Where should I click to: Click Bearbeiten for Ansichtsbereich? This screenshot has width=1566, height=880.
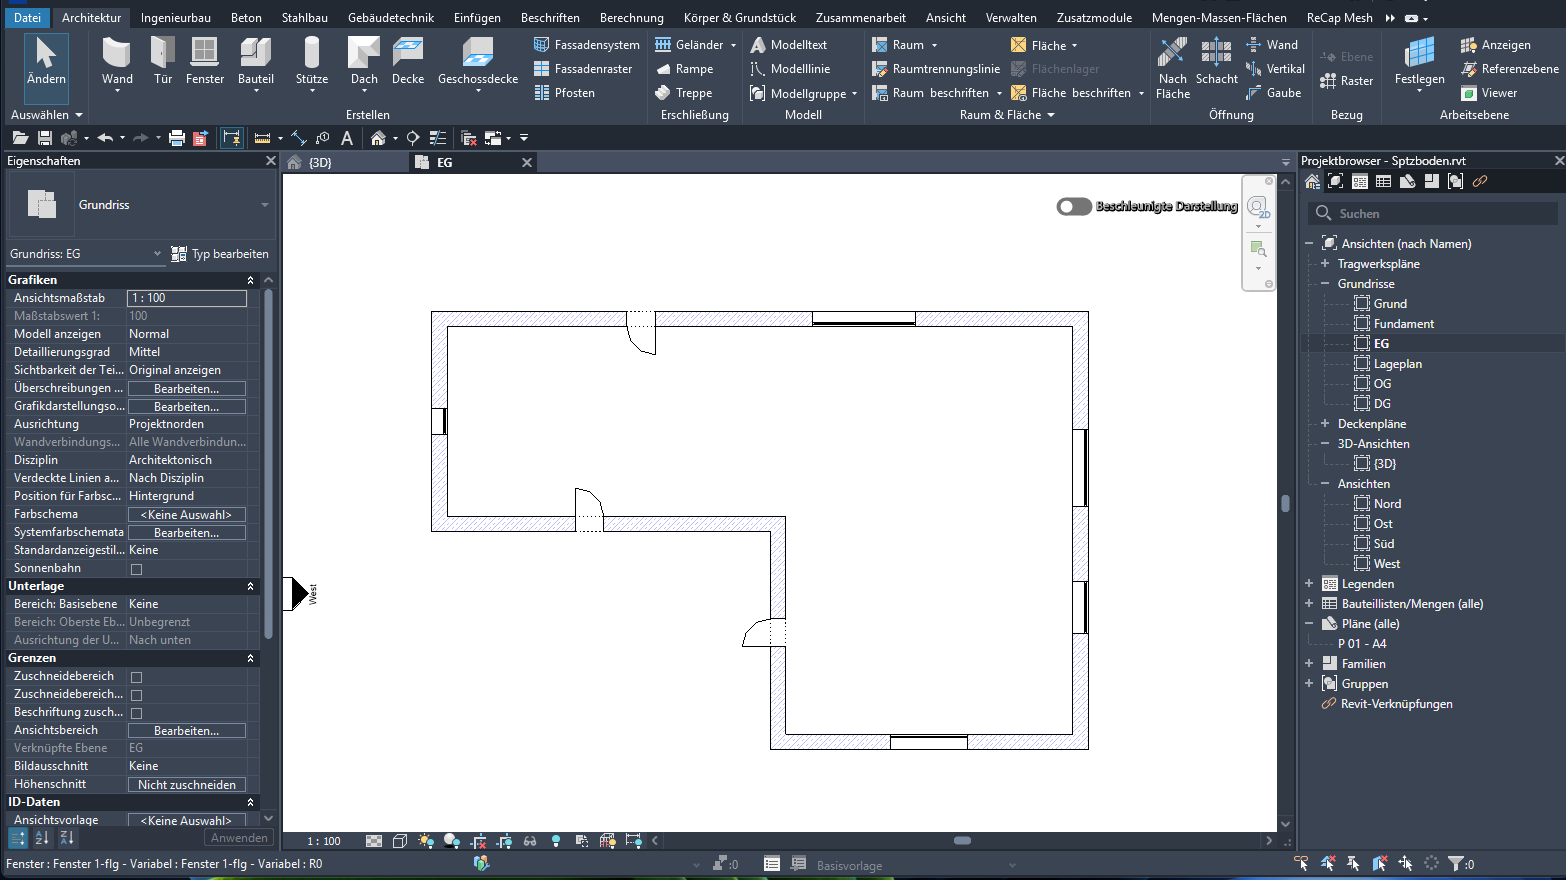click(x=187, y=731)
